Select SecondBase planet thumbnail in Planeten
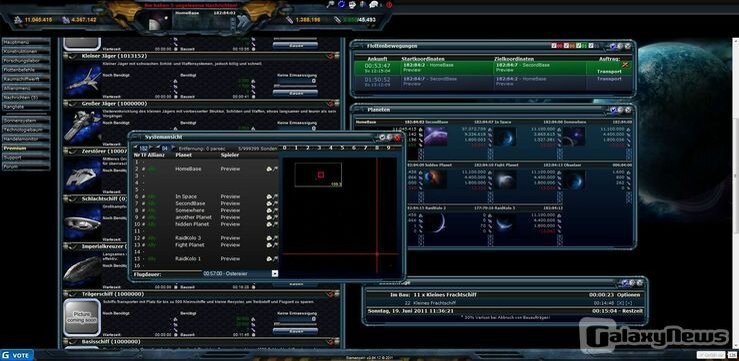 tap(436, 136)
